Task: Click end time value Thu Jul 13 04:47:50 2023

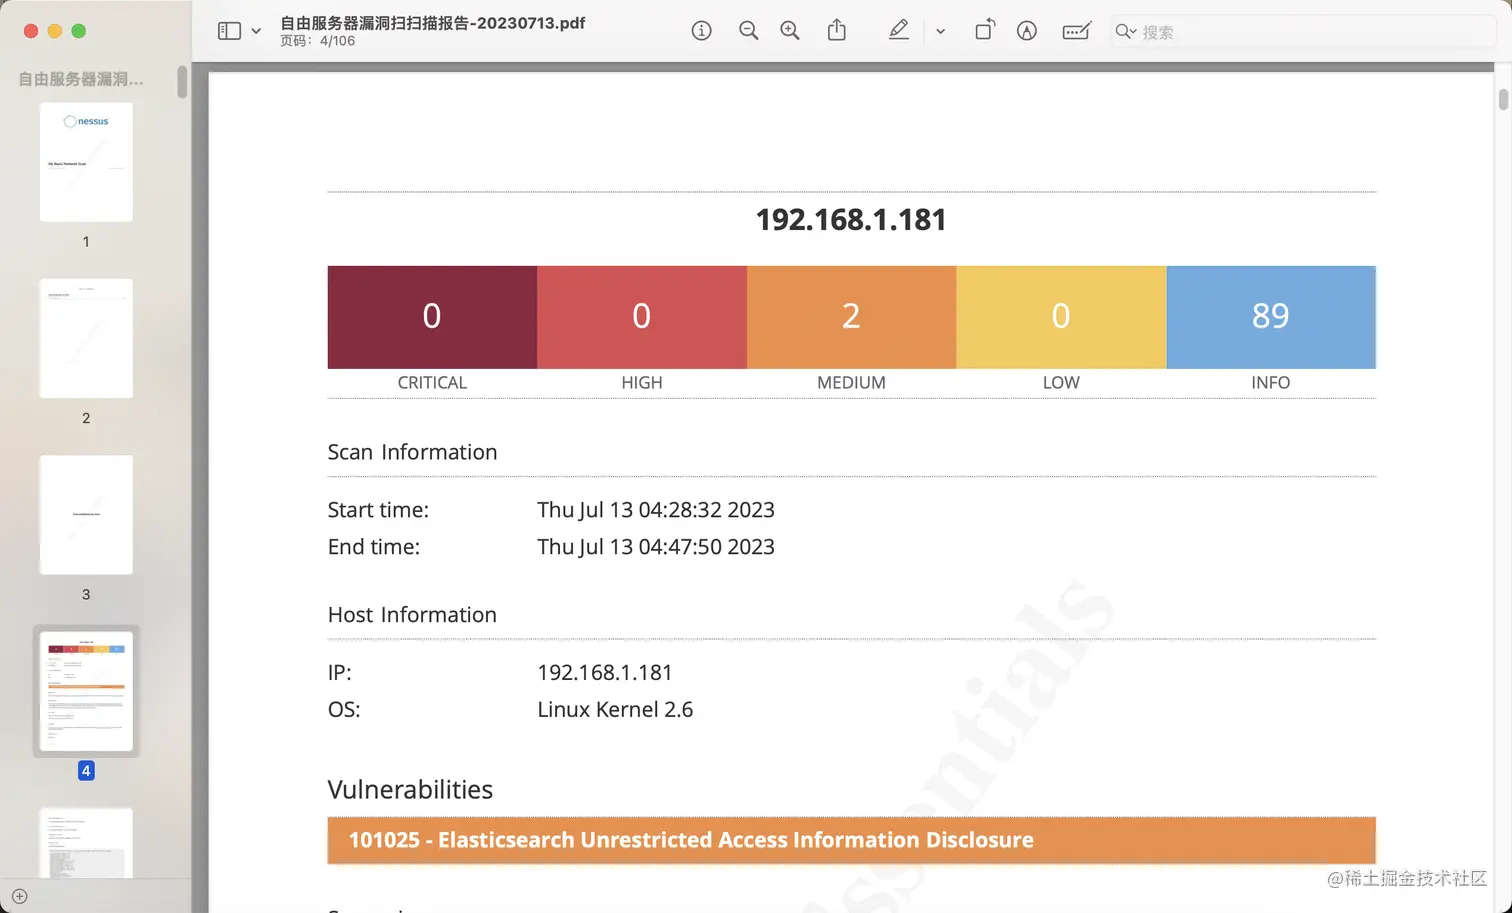Action: [x=656, y=547]
